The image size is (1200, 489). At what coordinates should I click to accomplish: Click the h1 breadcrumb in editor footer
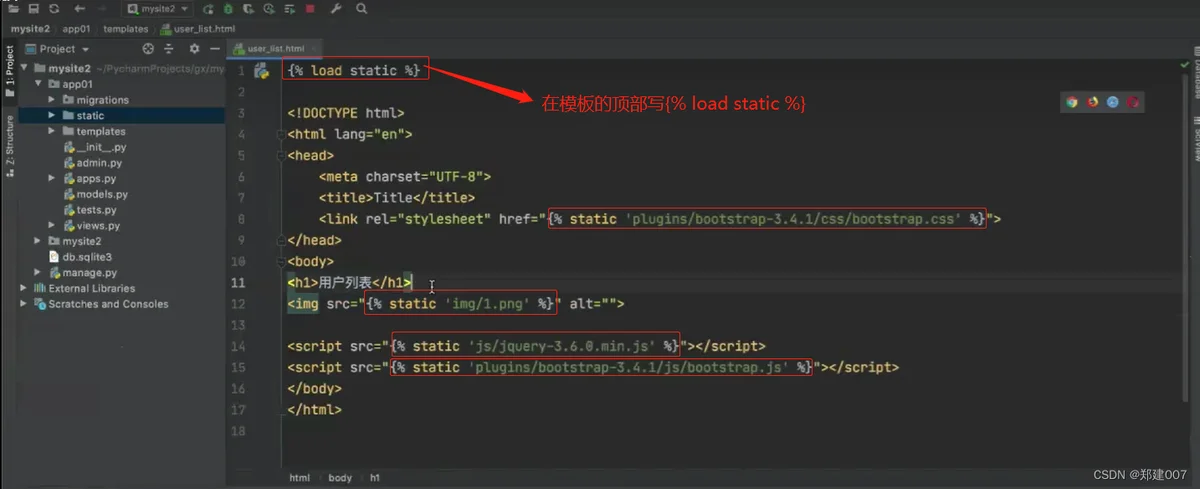tap(375, 478)
